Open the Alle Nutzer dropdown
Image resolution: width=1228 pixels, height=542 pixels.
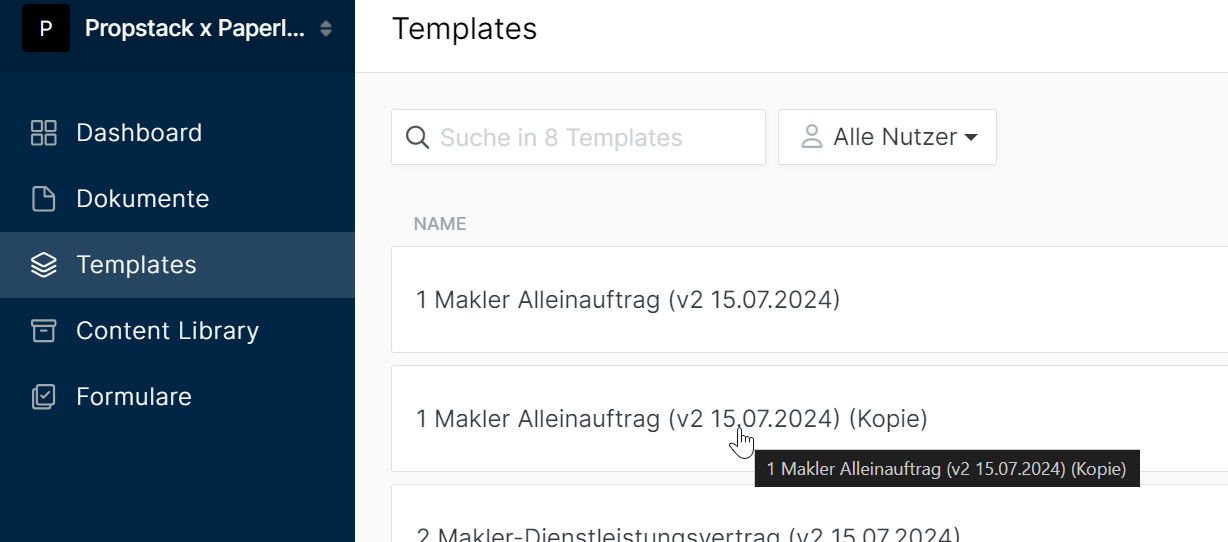point(888,137)
